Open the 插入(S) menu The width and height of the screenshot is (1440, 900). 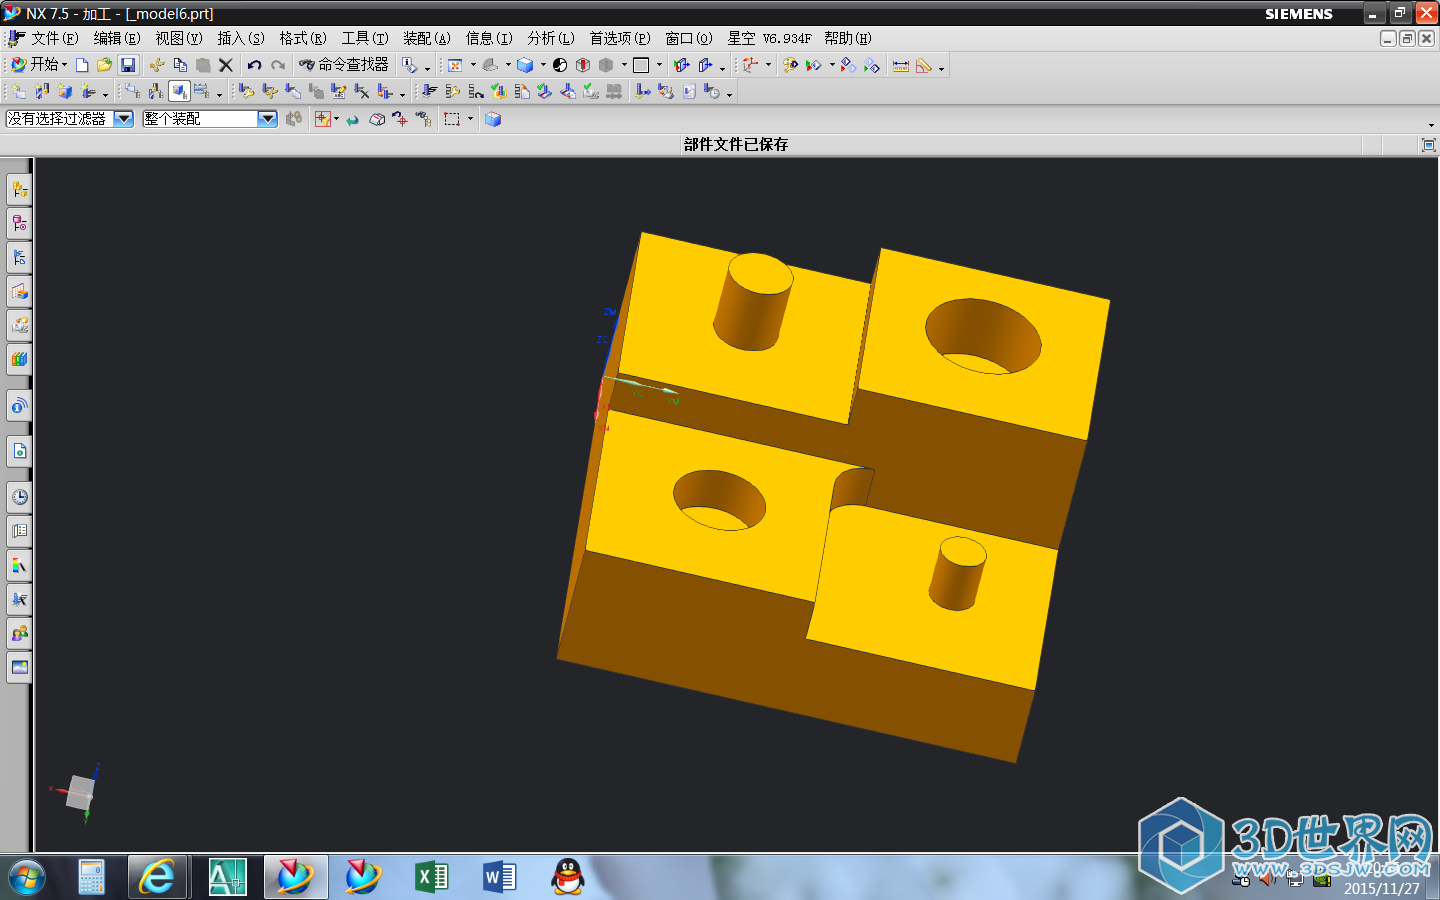[241, 38]
